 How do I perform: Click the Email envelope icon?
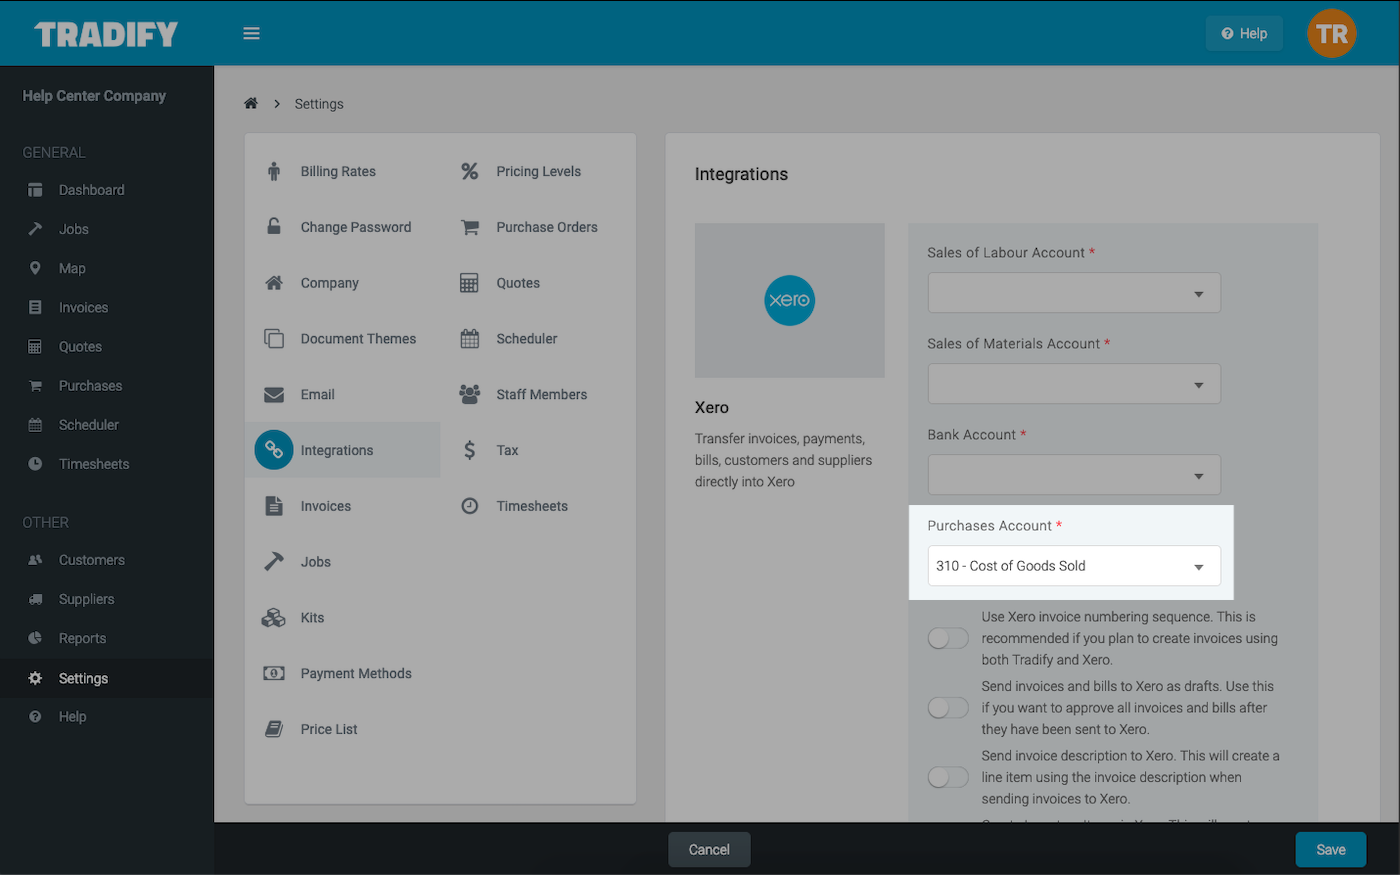click(x=274, y=395)
